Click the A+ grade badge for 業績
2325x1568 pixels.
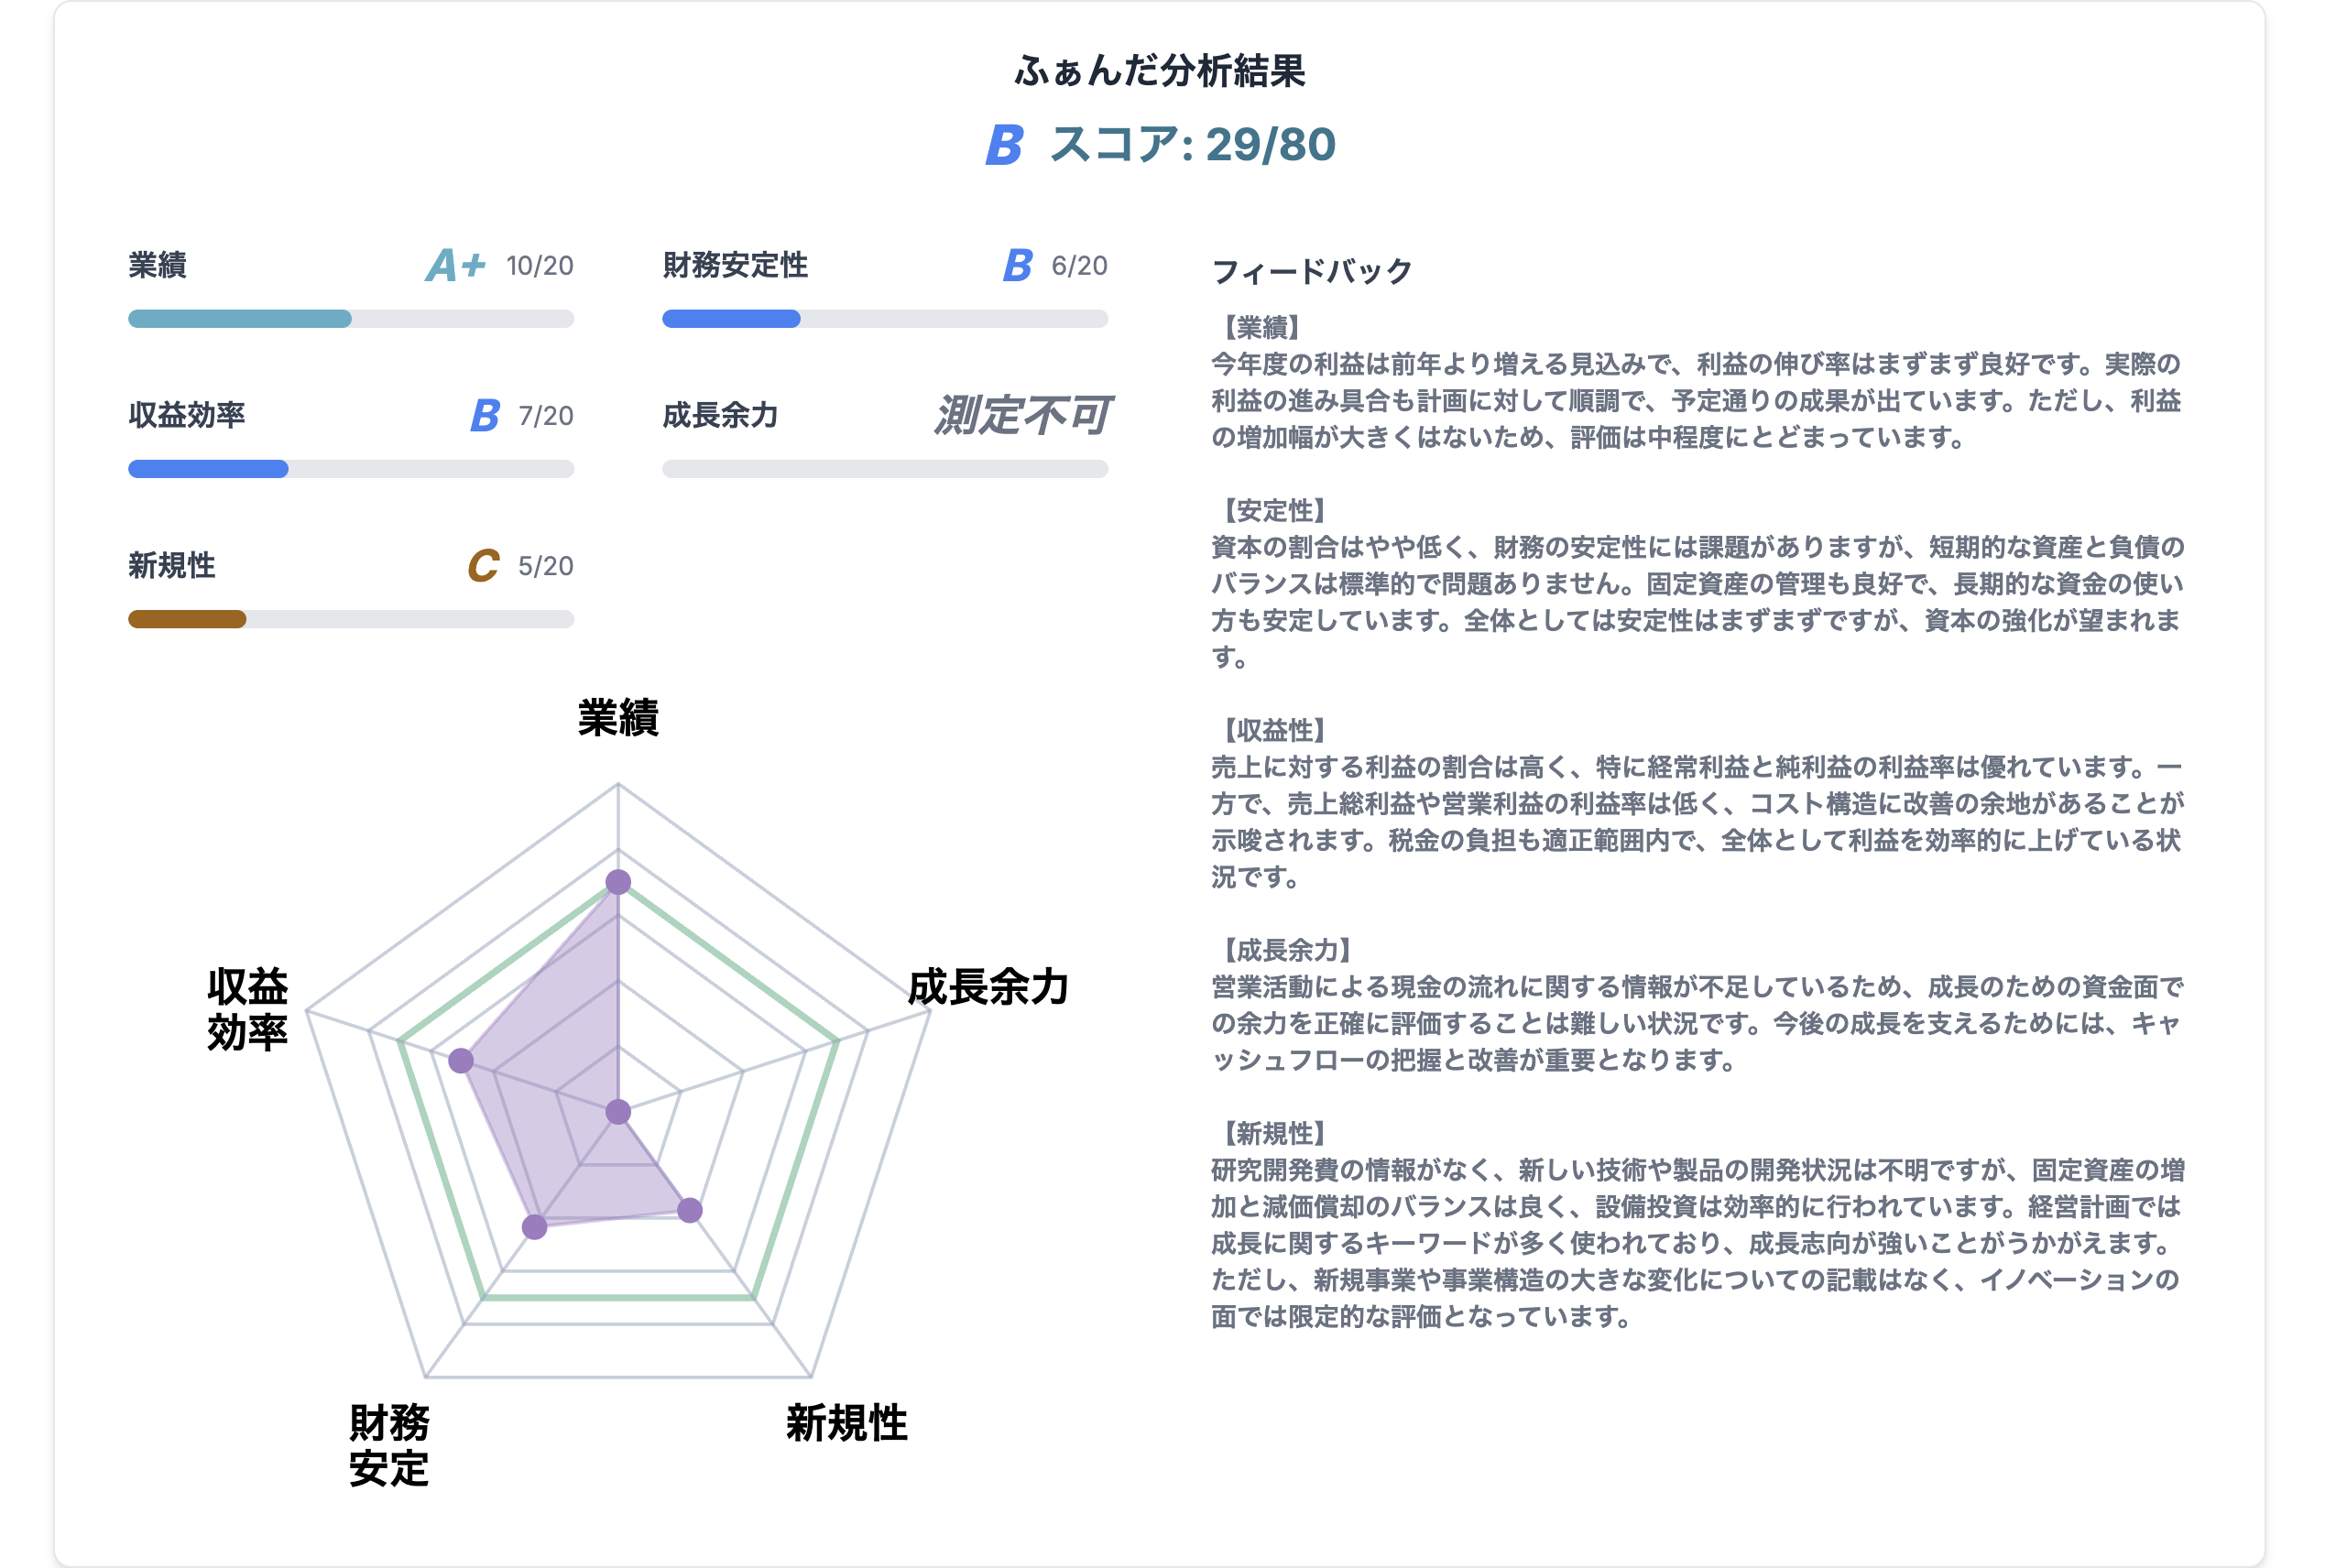pos(456,265)
